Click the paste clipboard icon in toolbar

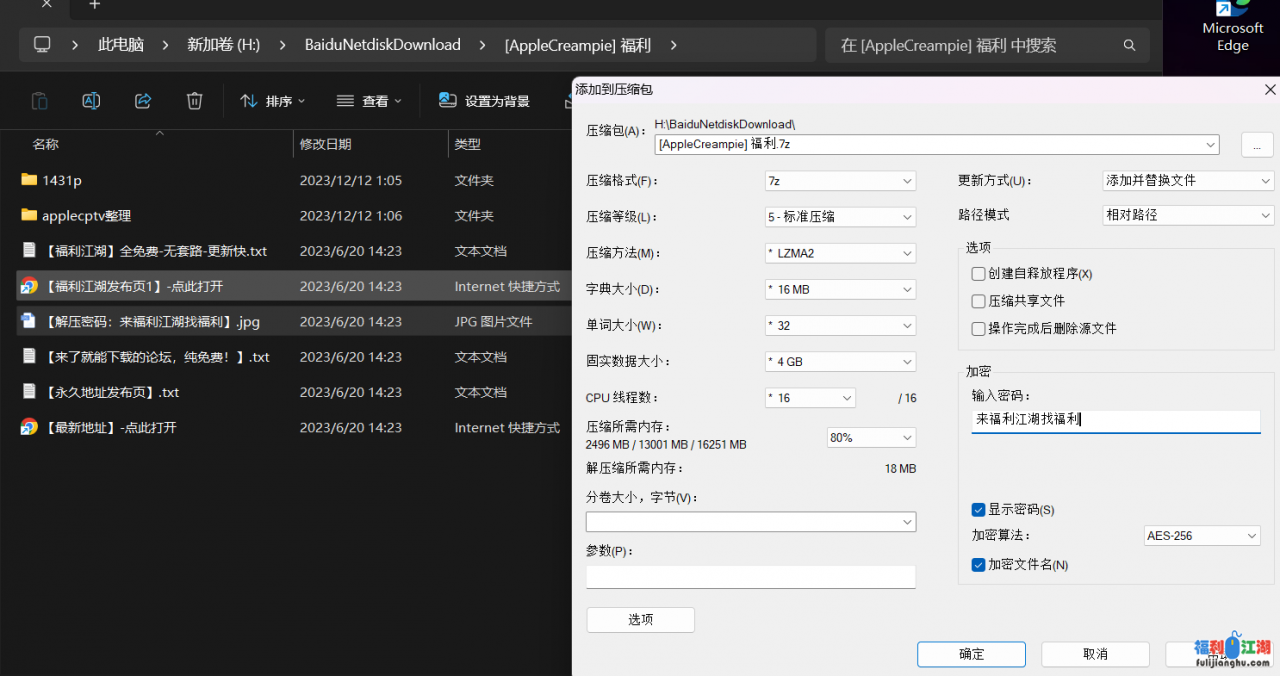39,101
